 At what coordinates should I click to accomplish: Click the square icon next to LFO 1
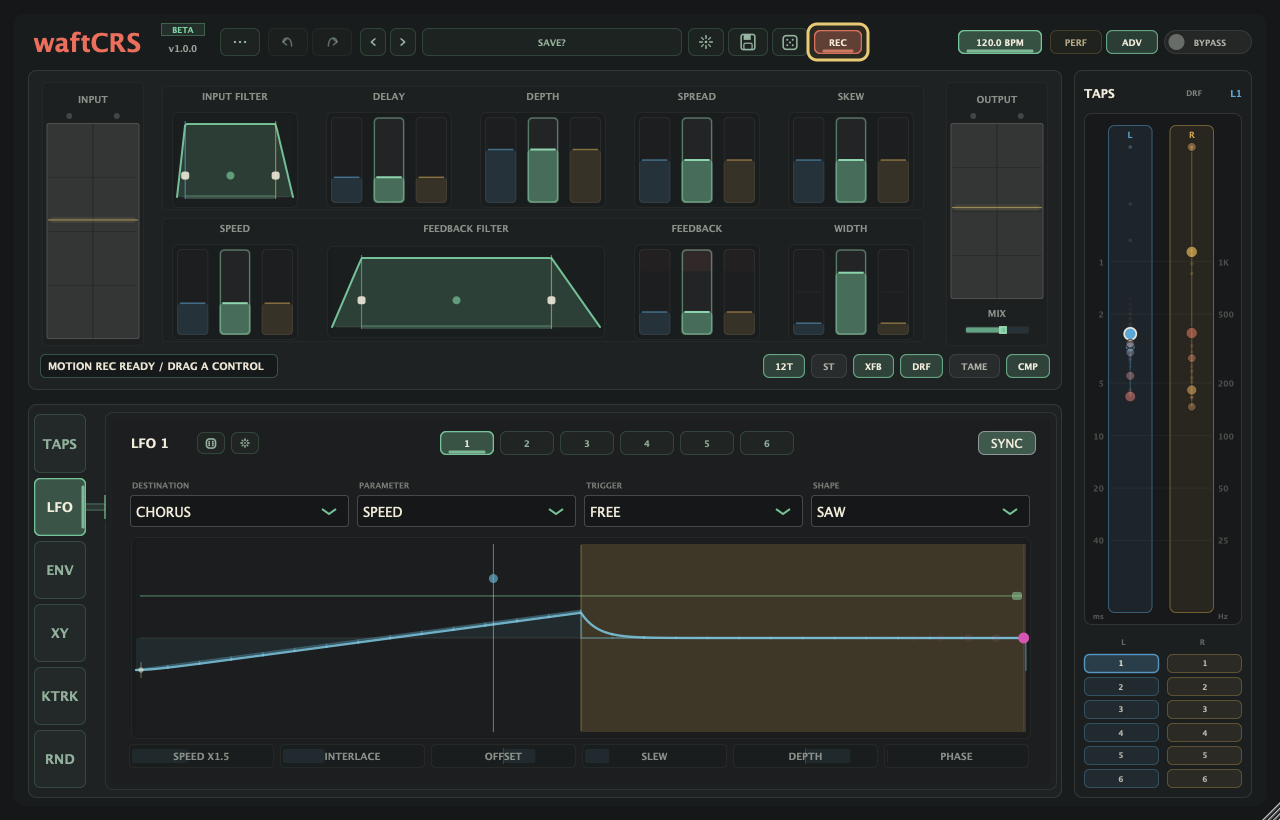(x=211, y=443)
